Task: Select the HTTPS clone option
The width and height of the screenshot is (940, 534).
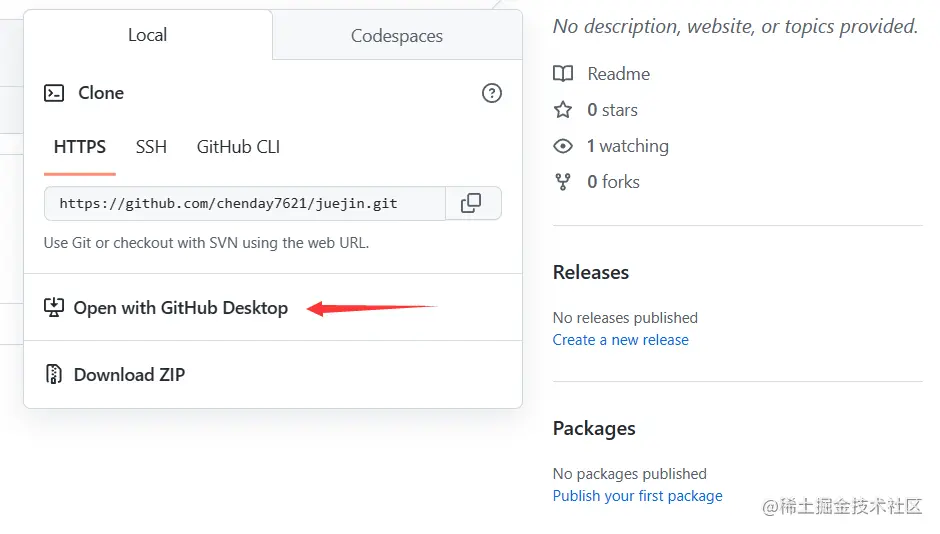Action: (80, 147)
